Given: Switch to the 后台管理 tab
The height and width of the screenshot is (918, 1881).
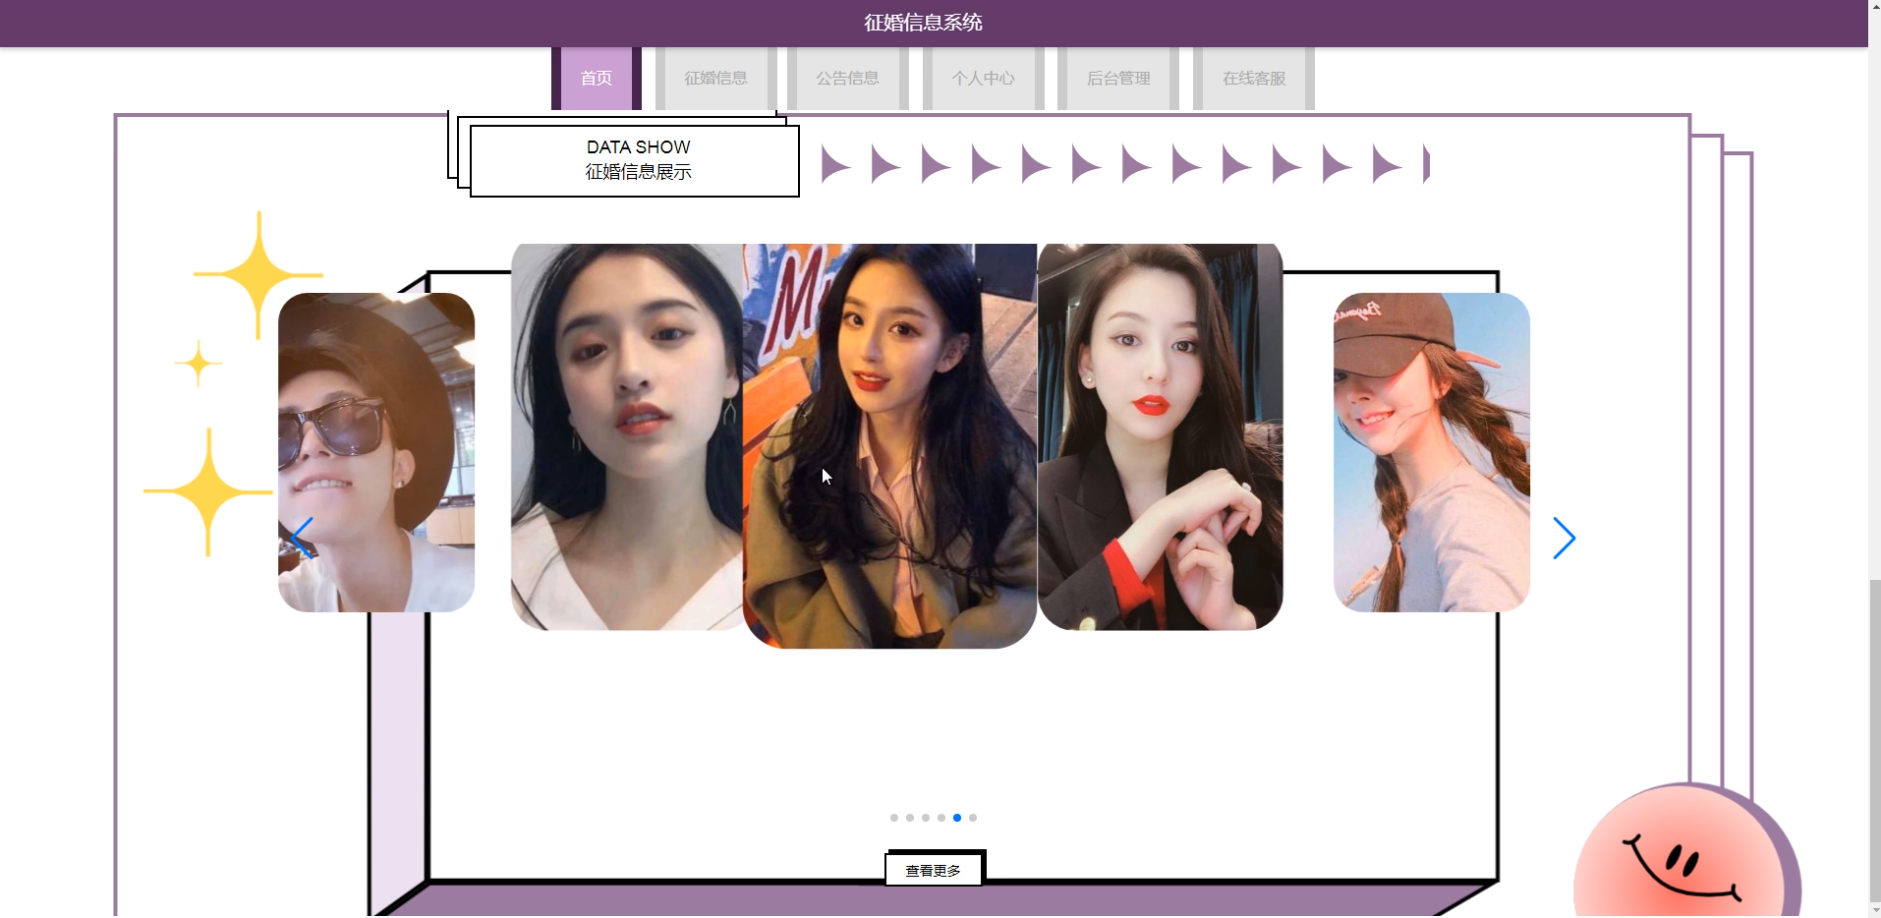Looking at the screenshot, I should [1118, 78].
